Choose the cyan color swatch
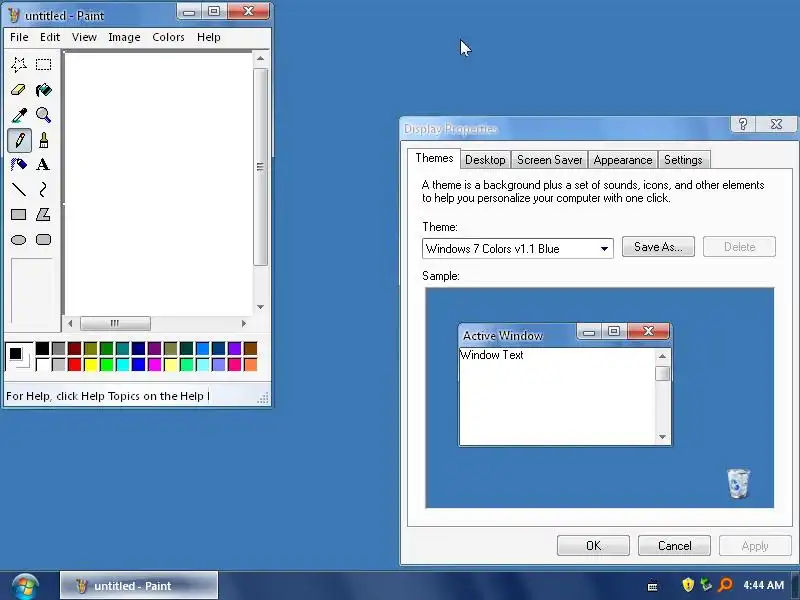This screenshot has height=600, width=800. click(122, 364)
